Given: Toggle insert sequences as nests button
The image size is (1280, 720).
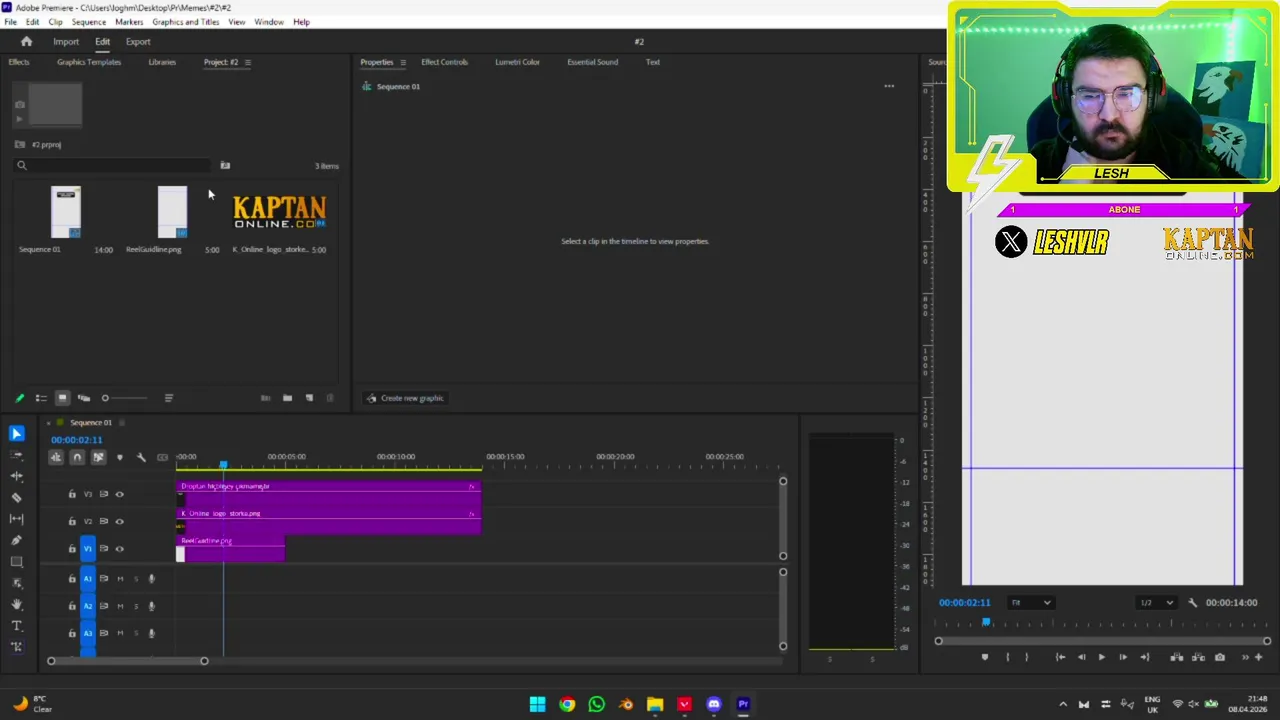Looking at the screenshot, I should 56,457.
